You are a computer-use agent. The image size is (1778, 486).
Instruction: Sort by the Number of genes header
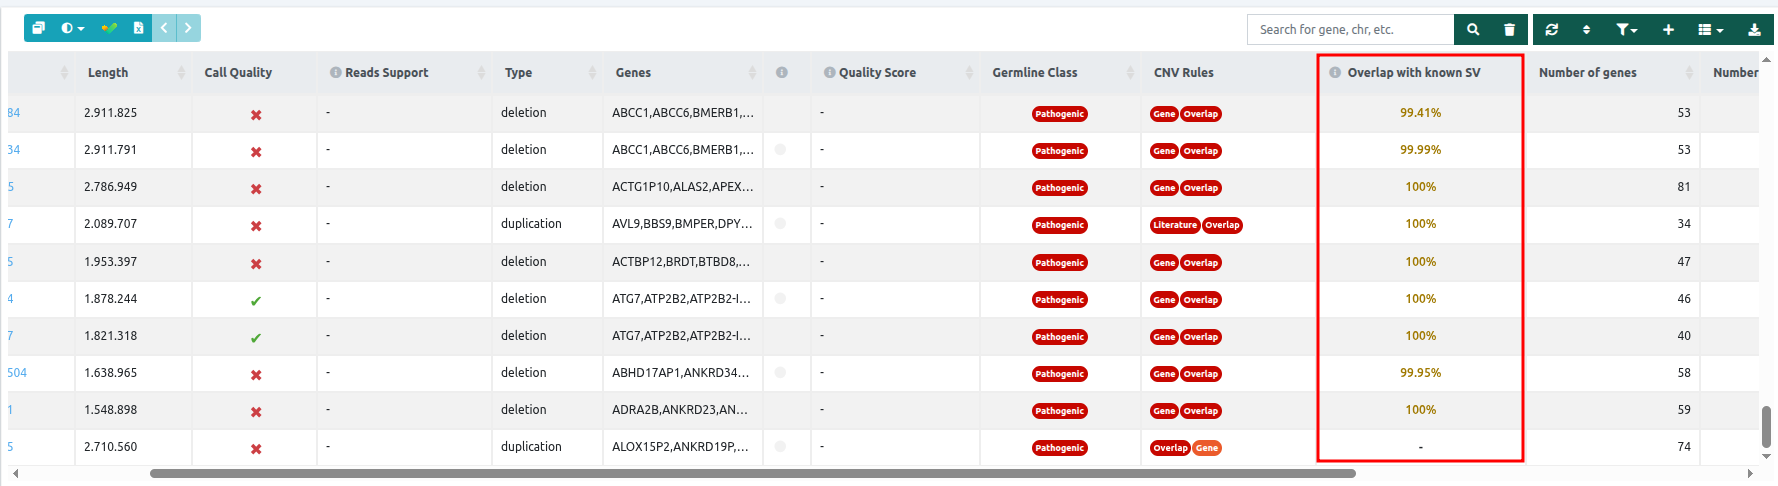tap(1587, 73)
